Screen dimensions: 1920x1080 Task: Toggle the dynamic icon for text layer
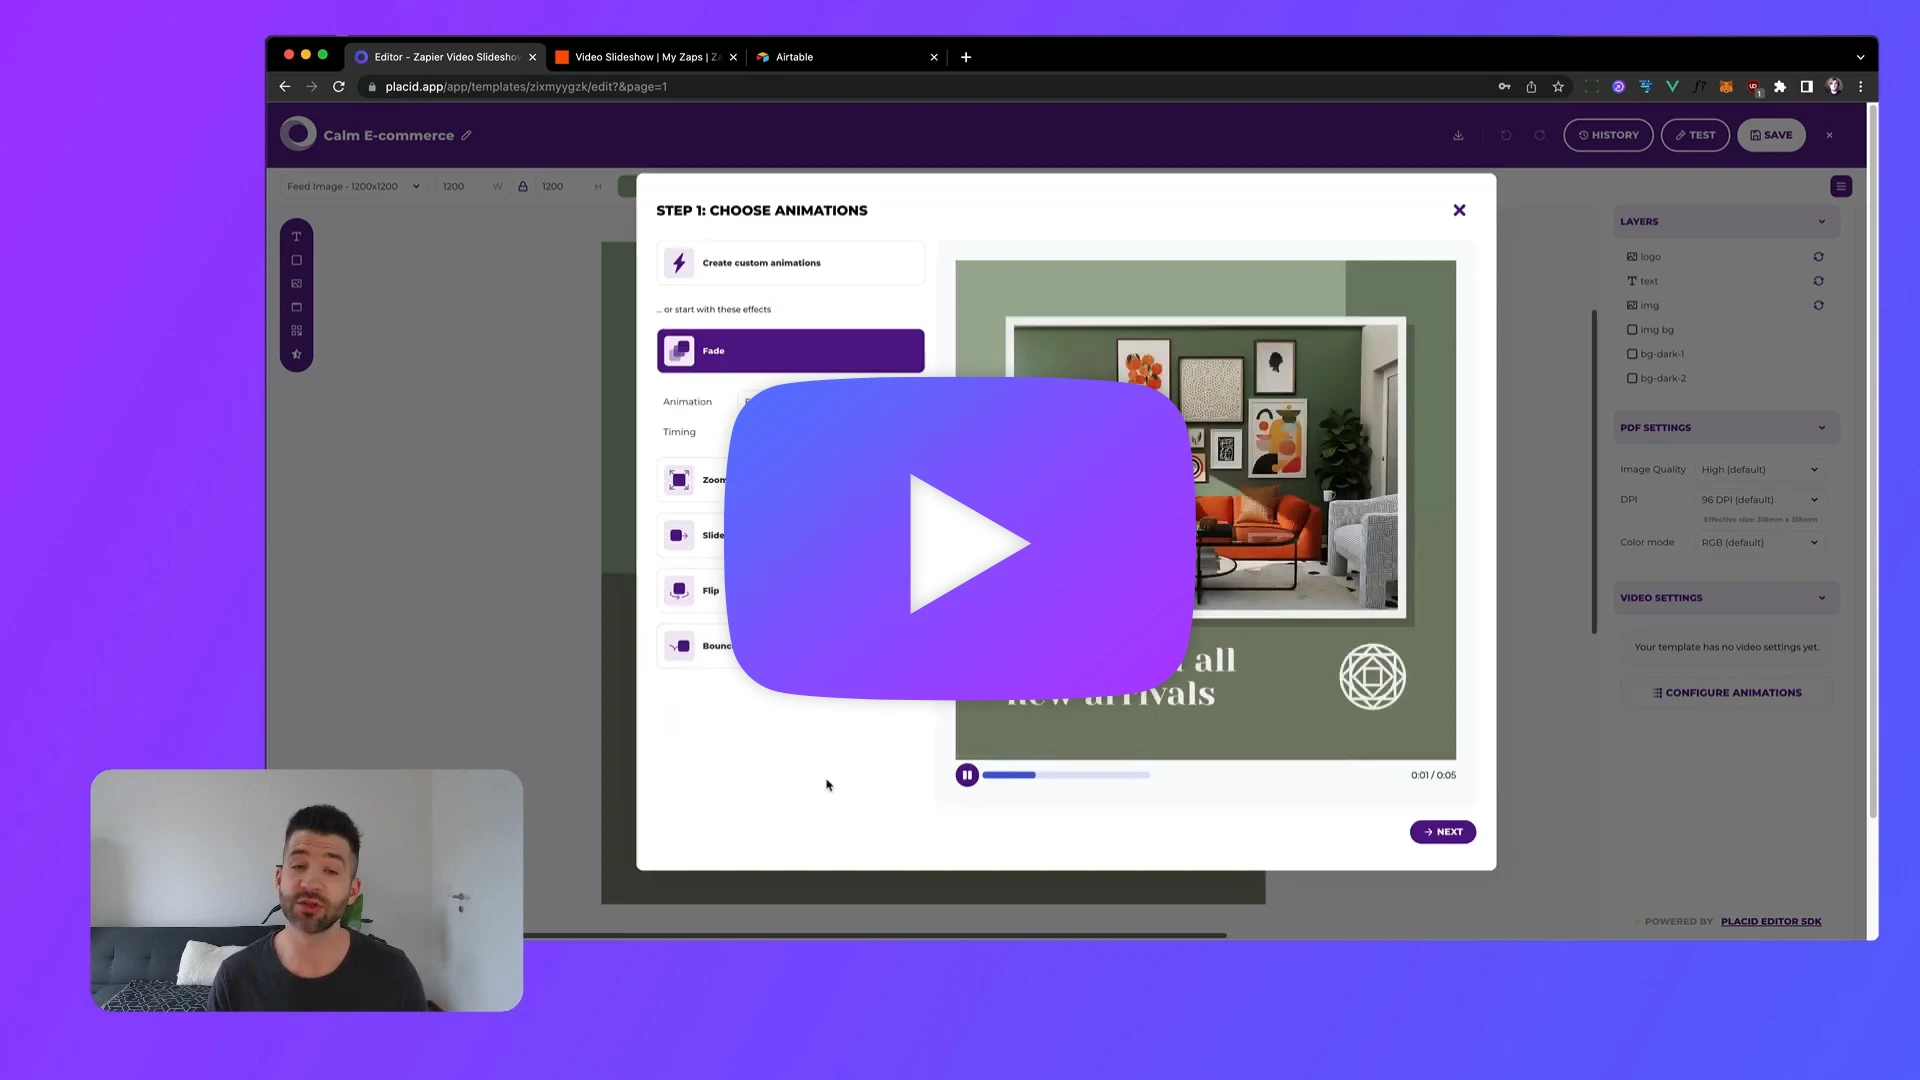[x=1818, y=281]
